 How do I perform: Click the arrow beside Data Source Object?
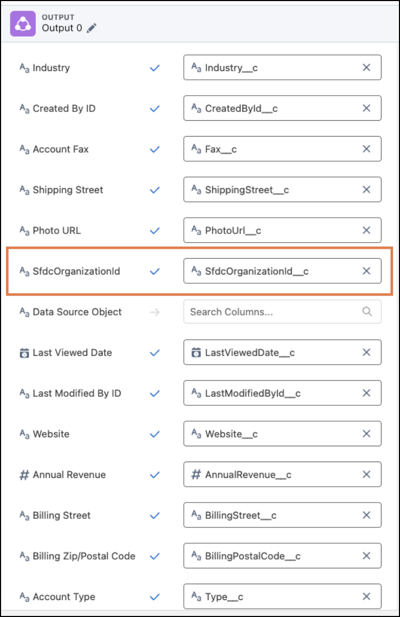tap(155, 312)
